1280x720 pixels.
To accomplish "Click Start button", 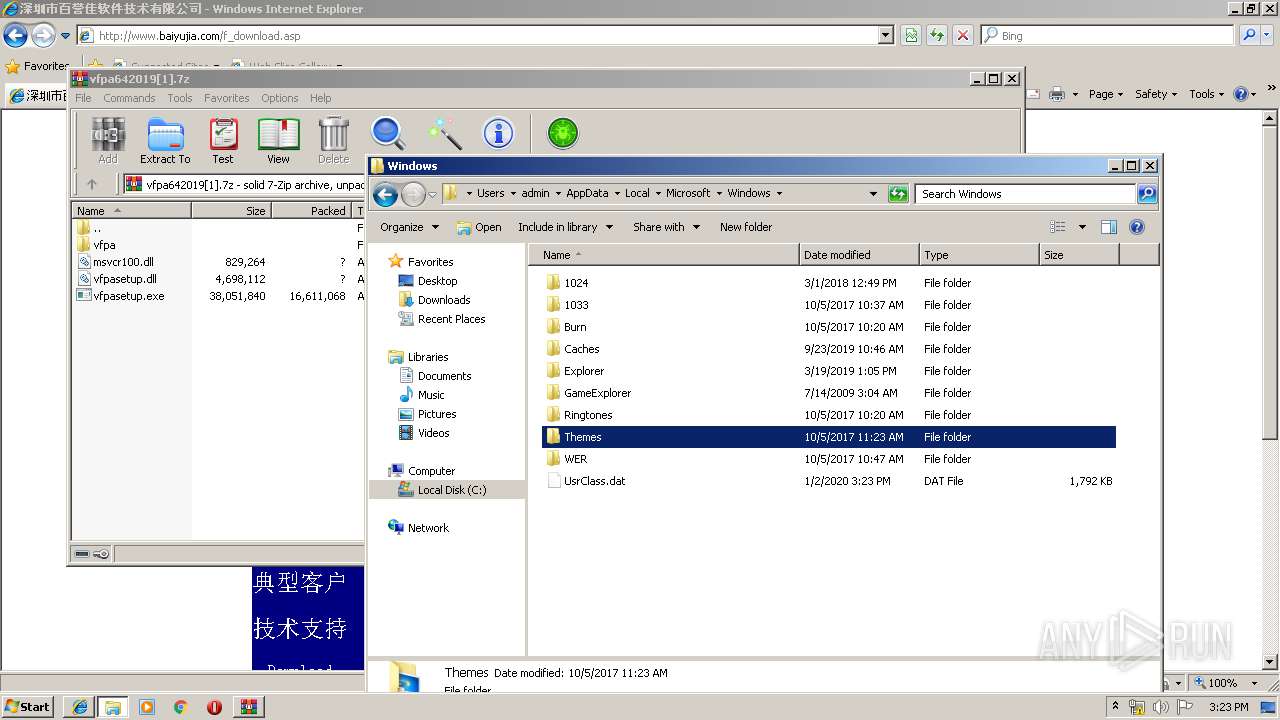I will pos(28,707).
